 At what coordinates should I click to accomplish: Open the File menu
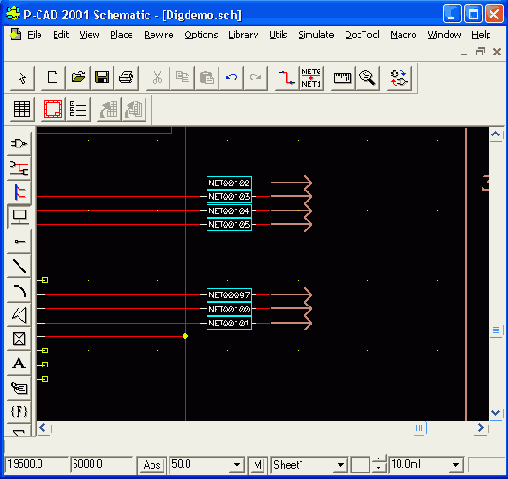34,35
